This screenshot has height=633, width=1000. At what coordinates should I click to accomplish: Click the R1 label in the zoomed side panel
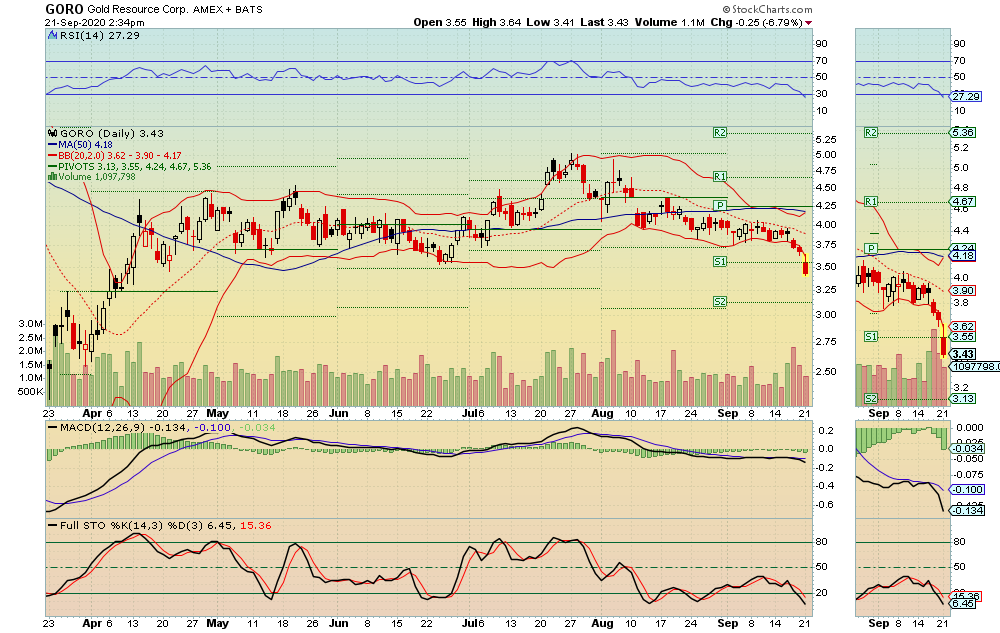click(x=871, y=201)
